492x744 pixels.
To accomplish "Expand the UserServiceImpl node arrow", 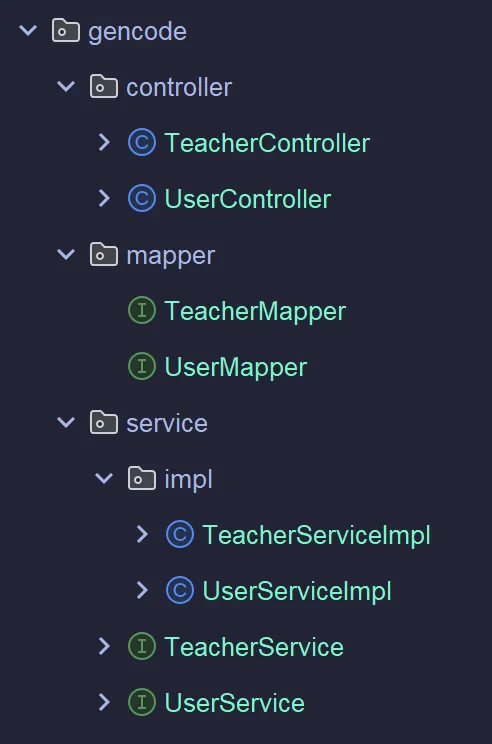I will coord(142,590).
